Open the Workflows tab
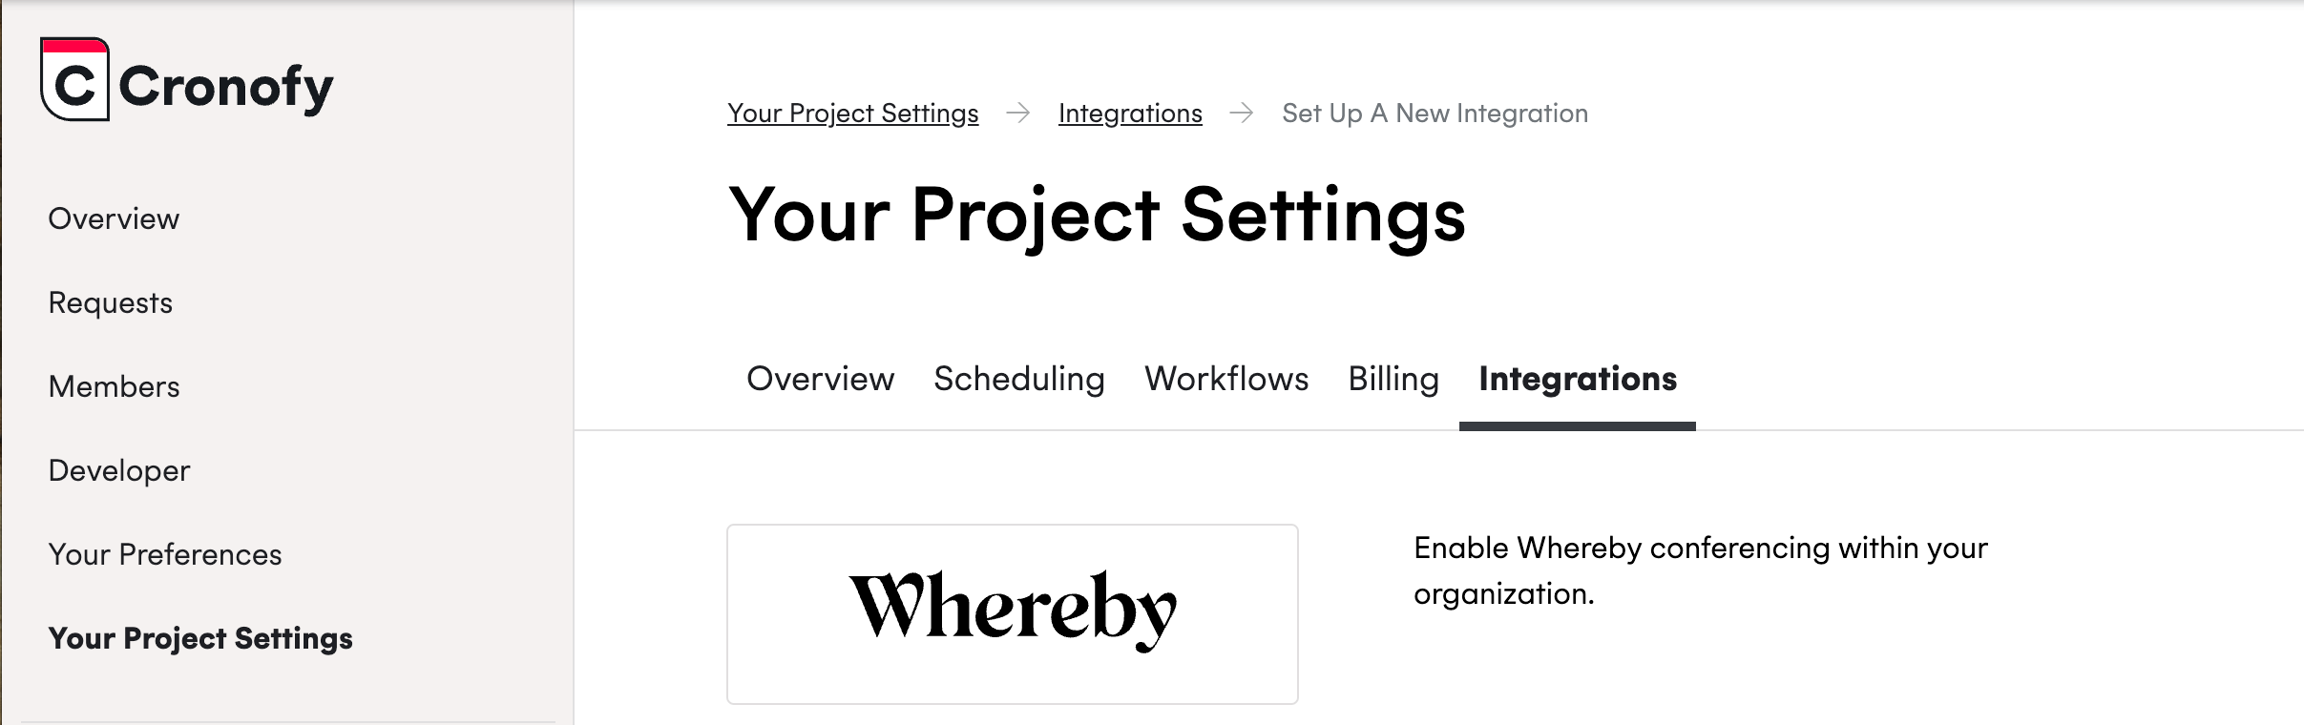Screen dimensions: 2304x725 pyautogui.click(x=1226, y=379)
